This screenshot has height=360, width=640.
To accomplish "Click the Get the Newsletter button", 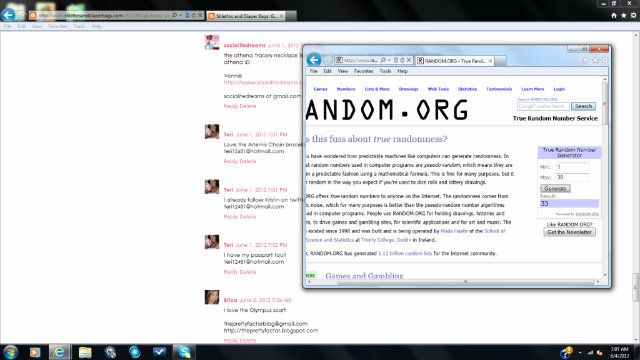I will click(569, 232).
